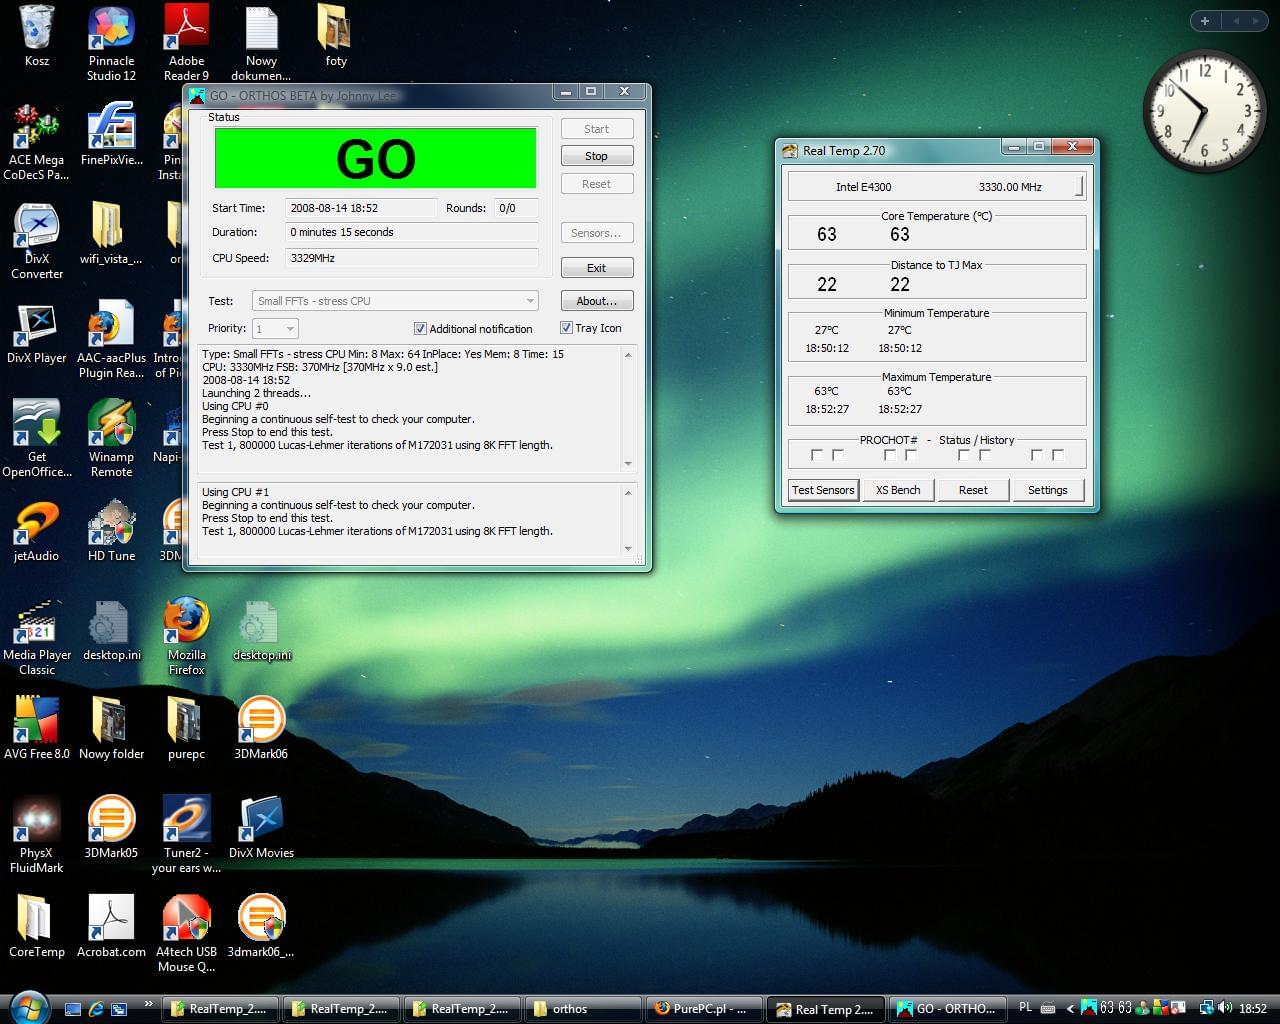Open the foty folder on desktop
The height and width of the screenshot is (1024, 1280).
click(x=336, y=35)
